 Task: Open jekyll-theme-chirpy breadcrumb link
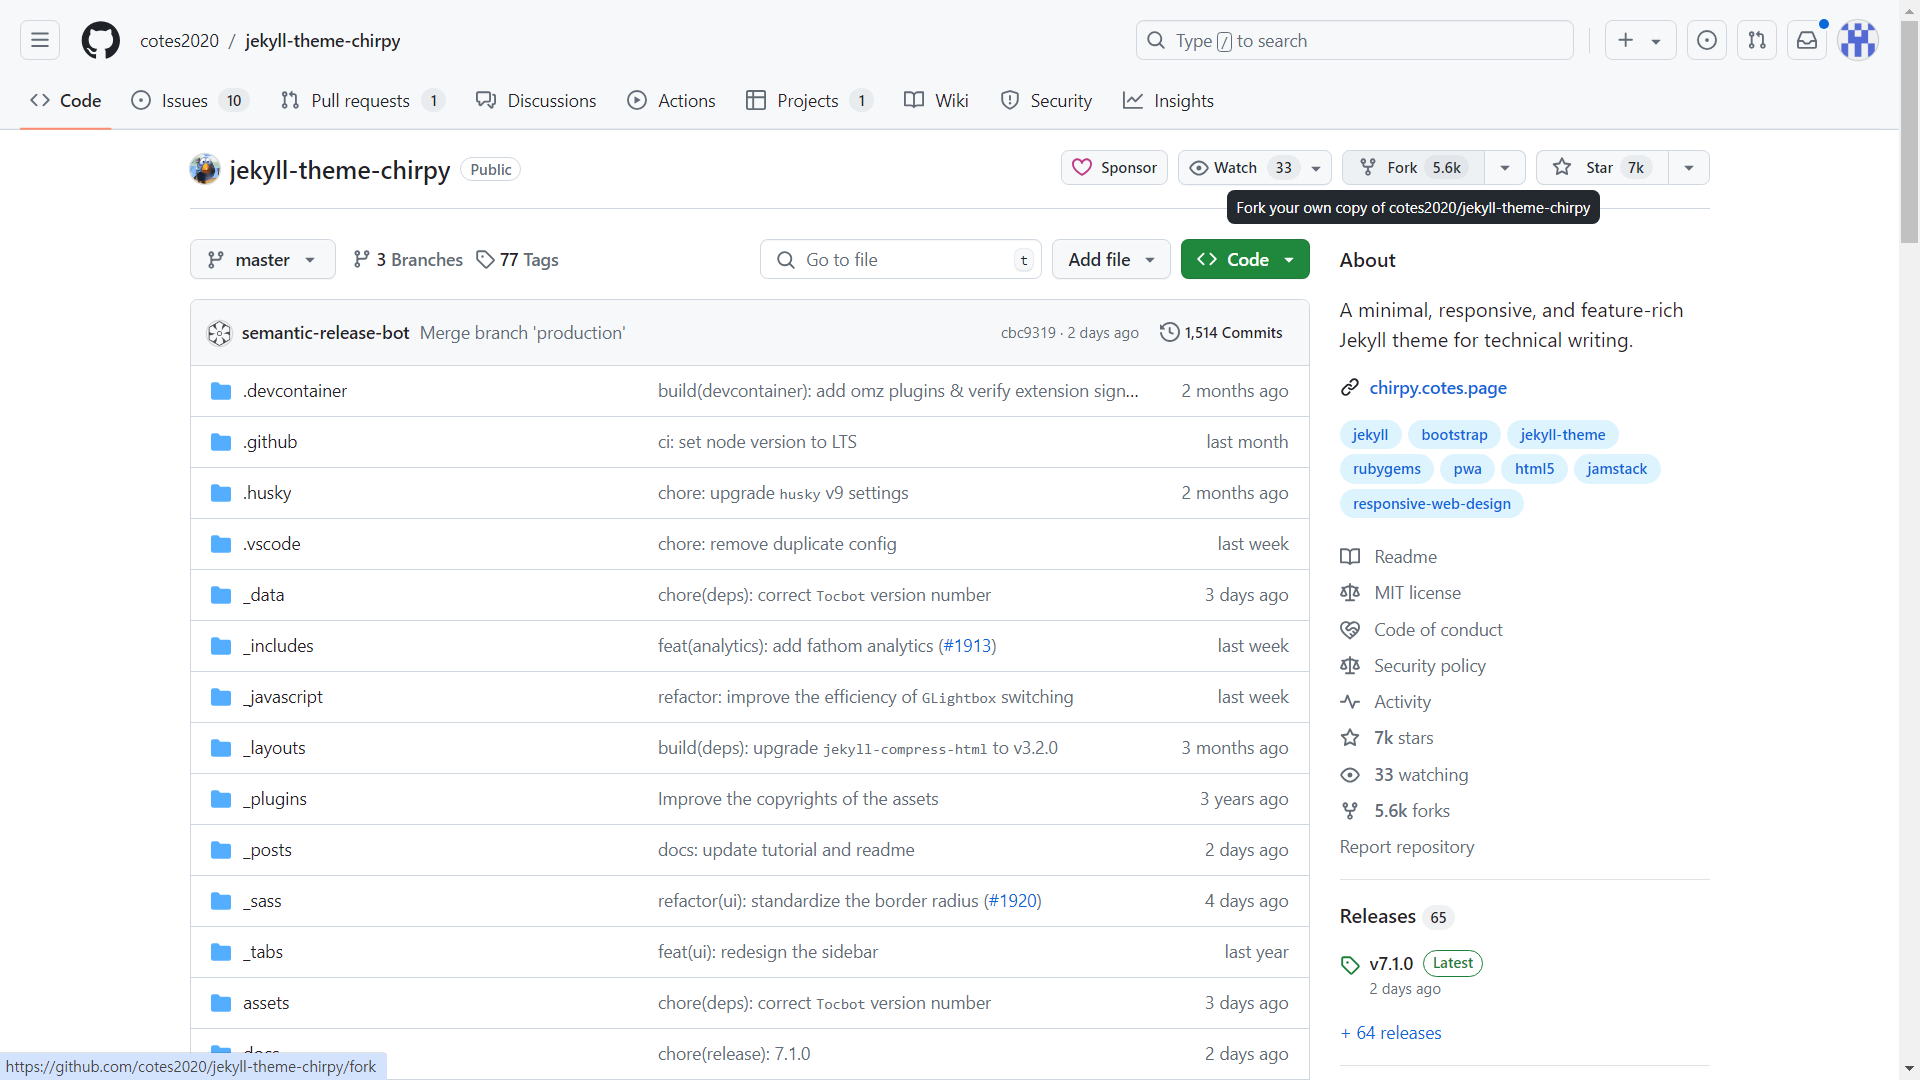[322, 41]
